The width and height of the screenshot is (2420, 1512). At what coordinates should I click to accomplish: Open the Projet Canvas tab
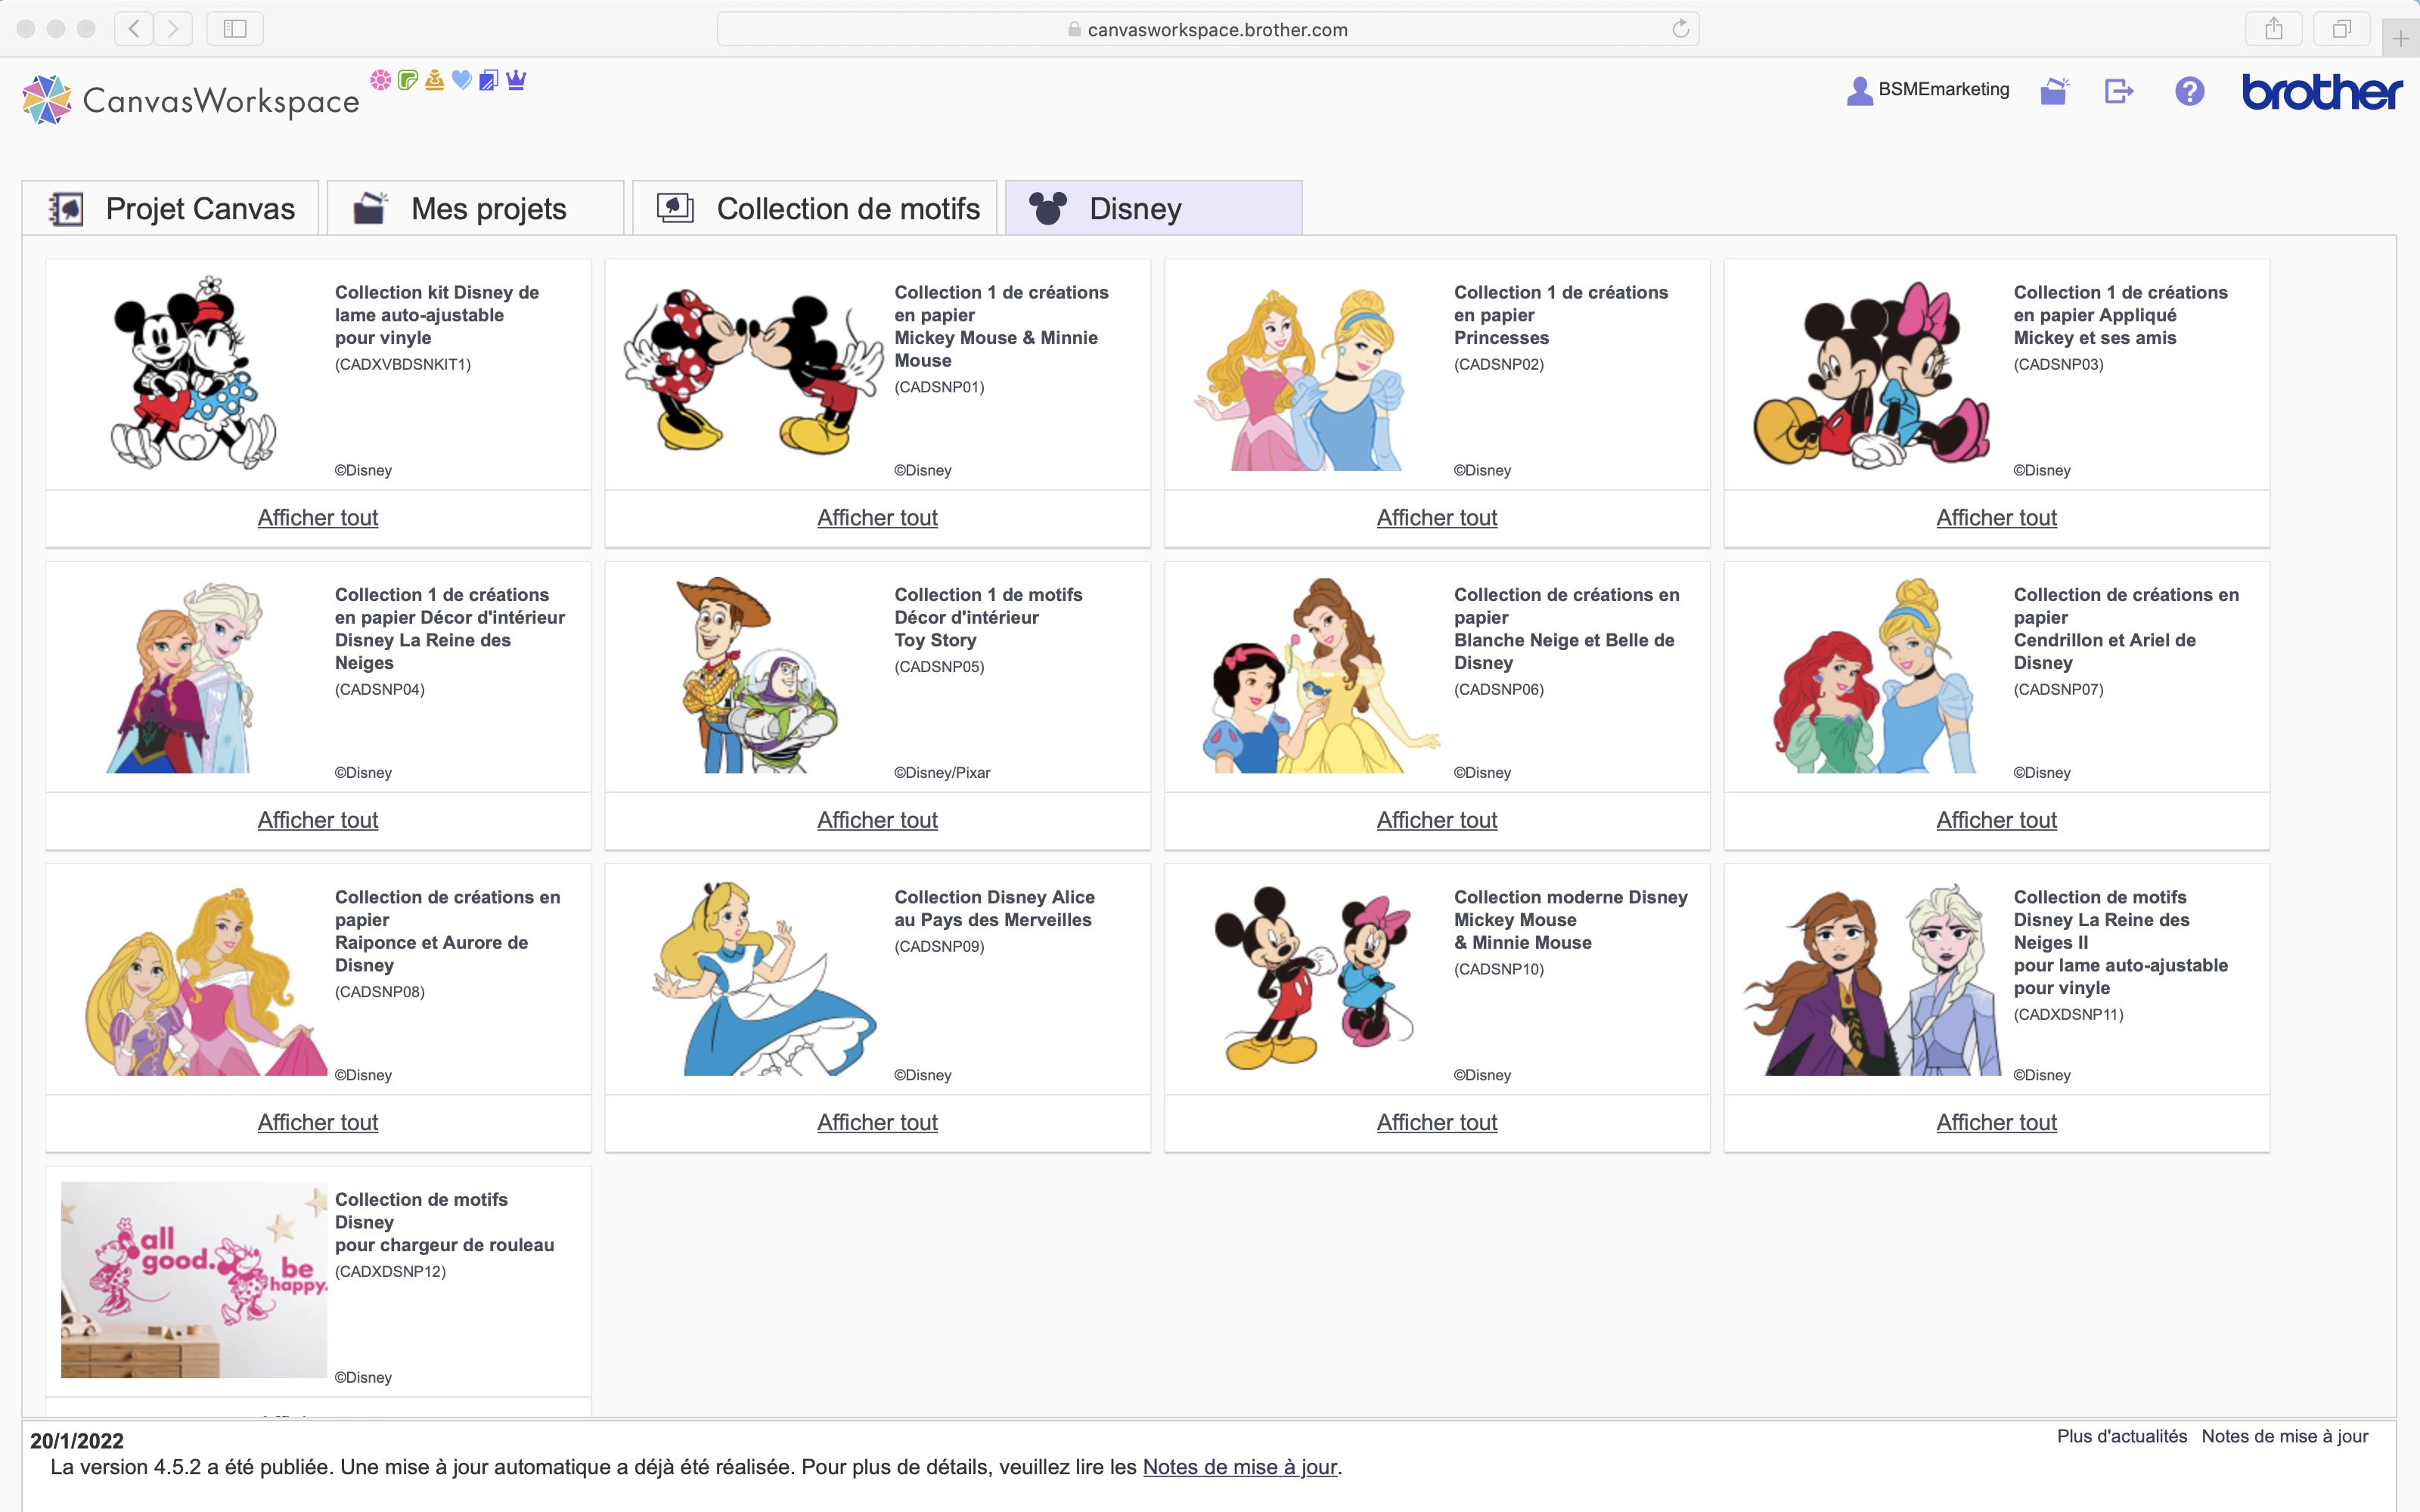click(170, 208)
